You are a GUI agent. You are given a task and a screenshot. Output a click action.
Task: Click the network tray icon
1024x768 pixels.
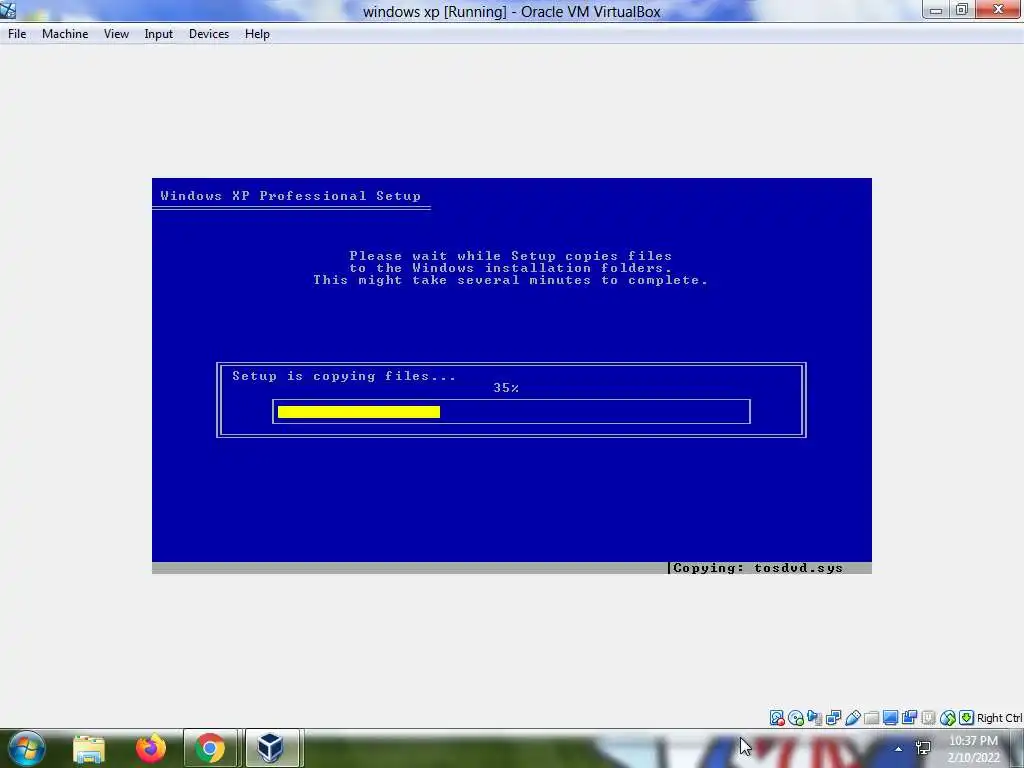click(923, 748)
